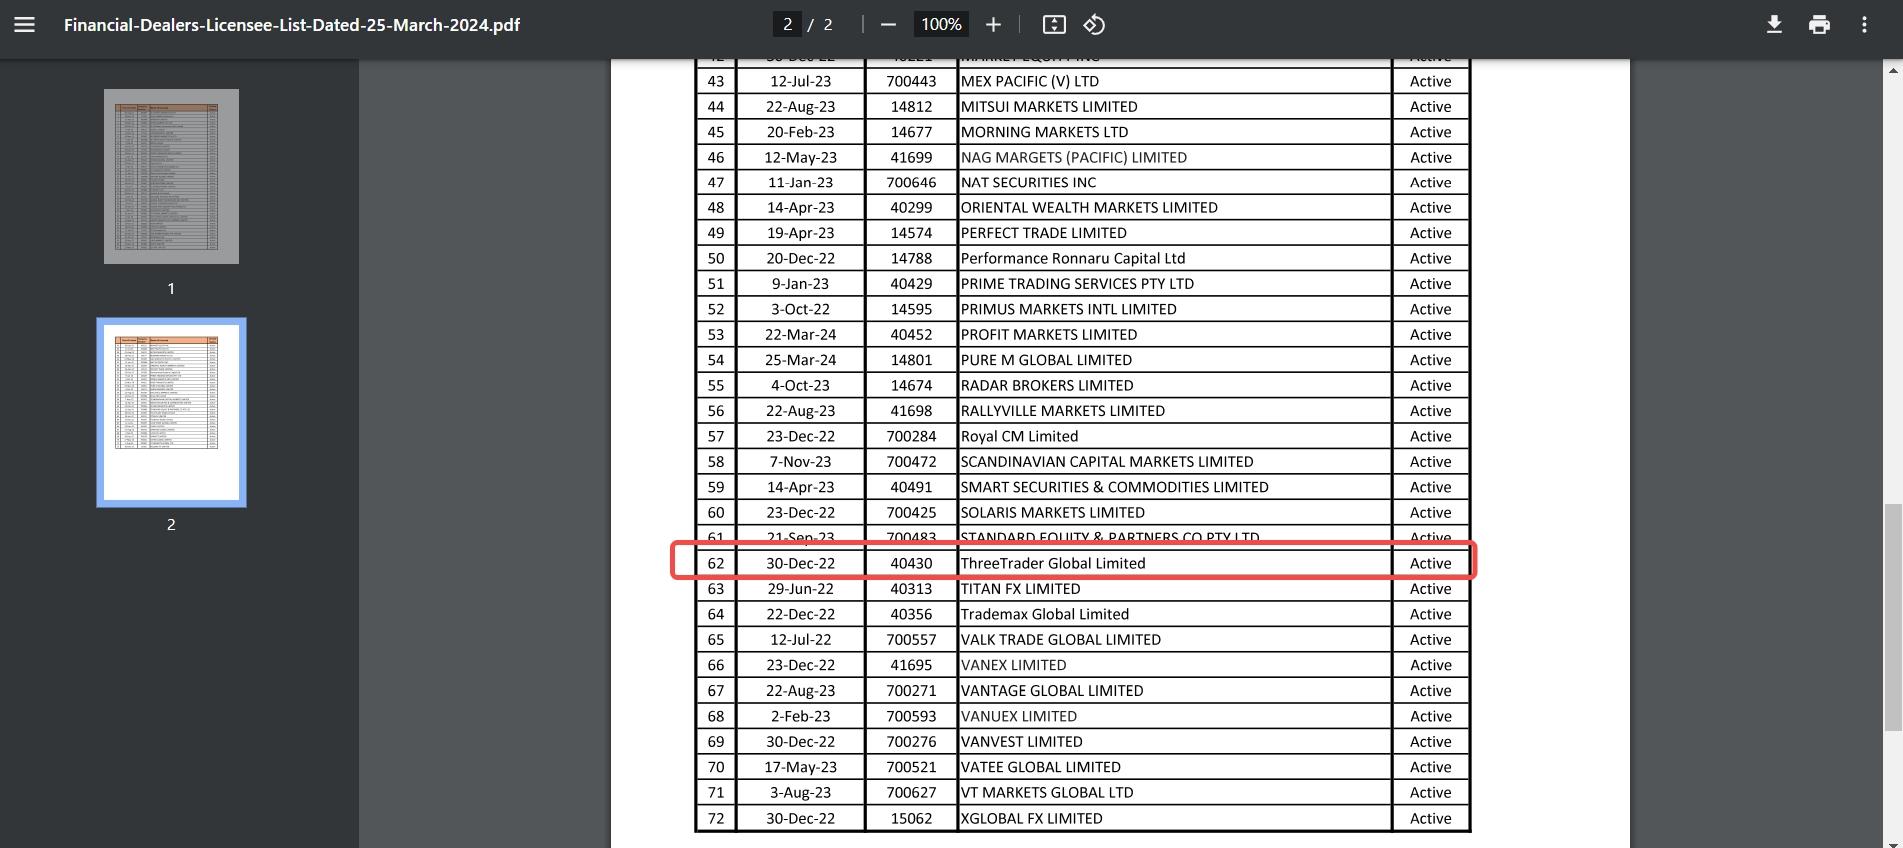Click 'VANUEX LIMITED' entry
The width and height of the screenshot is (1903, 848).
(1019, 716)
